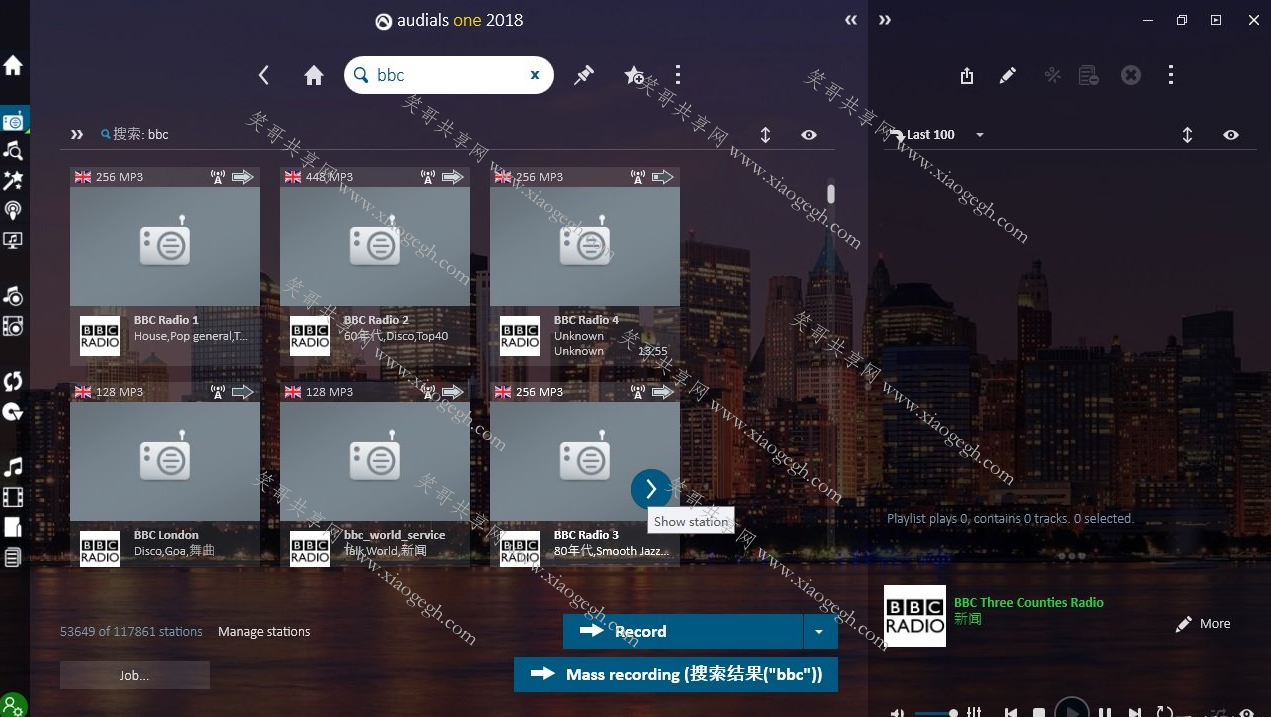The image size is (1271, 717).
Task: Add to favorites with the star-plus icon
Action: click(634, 75)
